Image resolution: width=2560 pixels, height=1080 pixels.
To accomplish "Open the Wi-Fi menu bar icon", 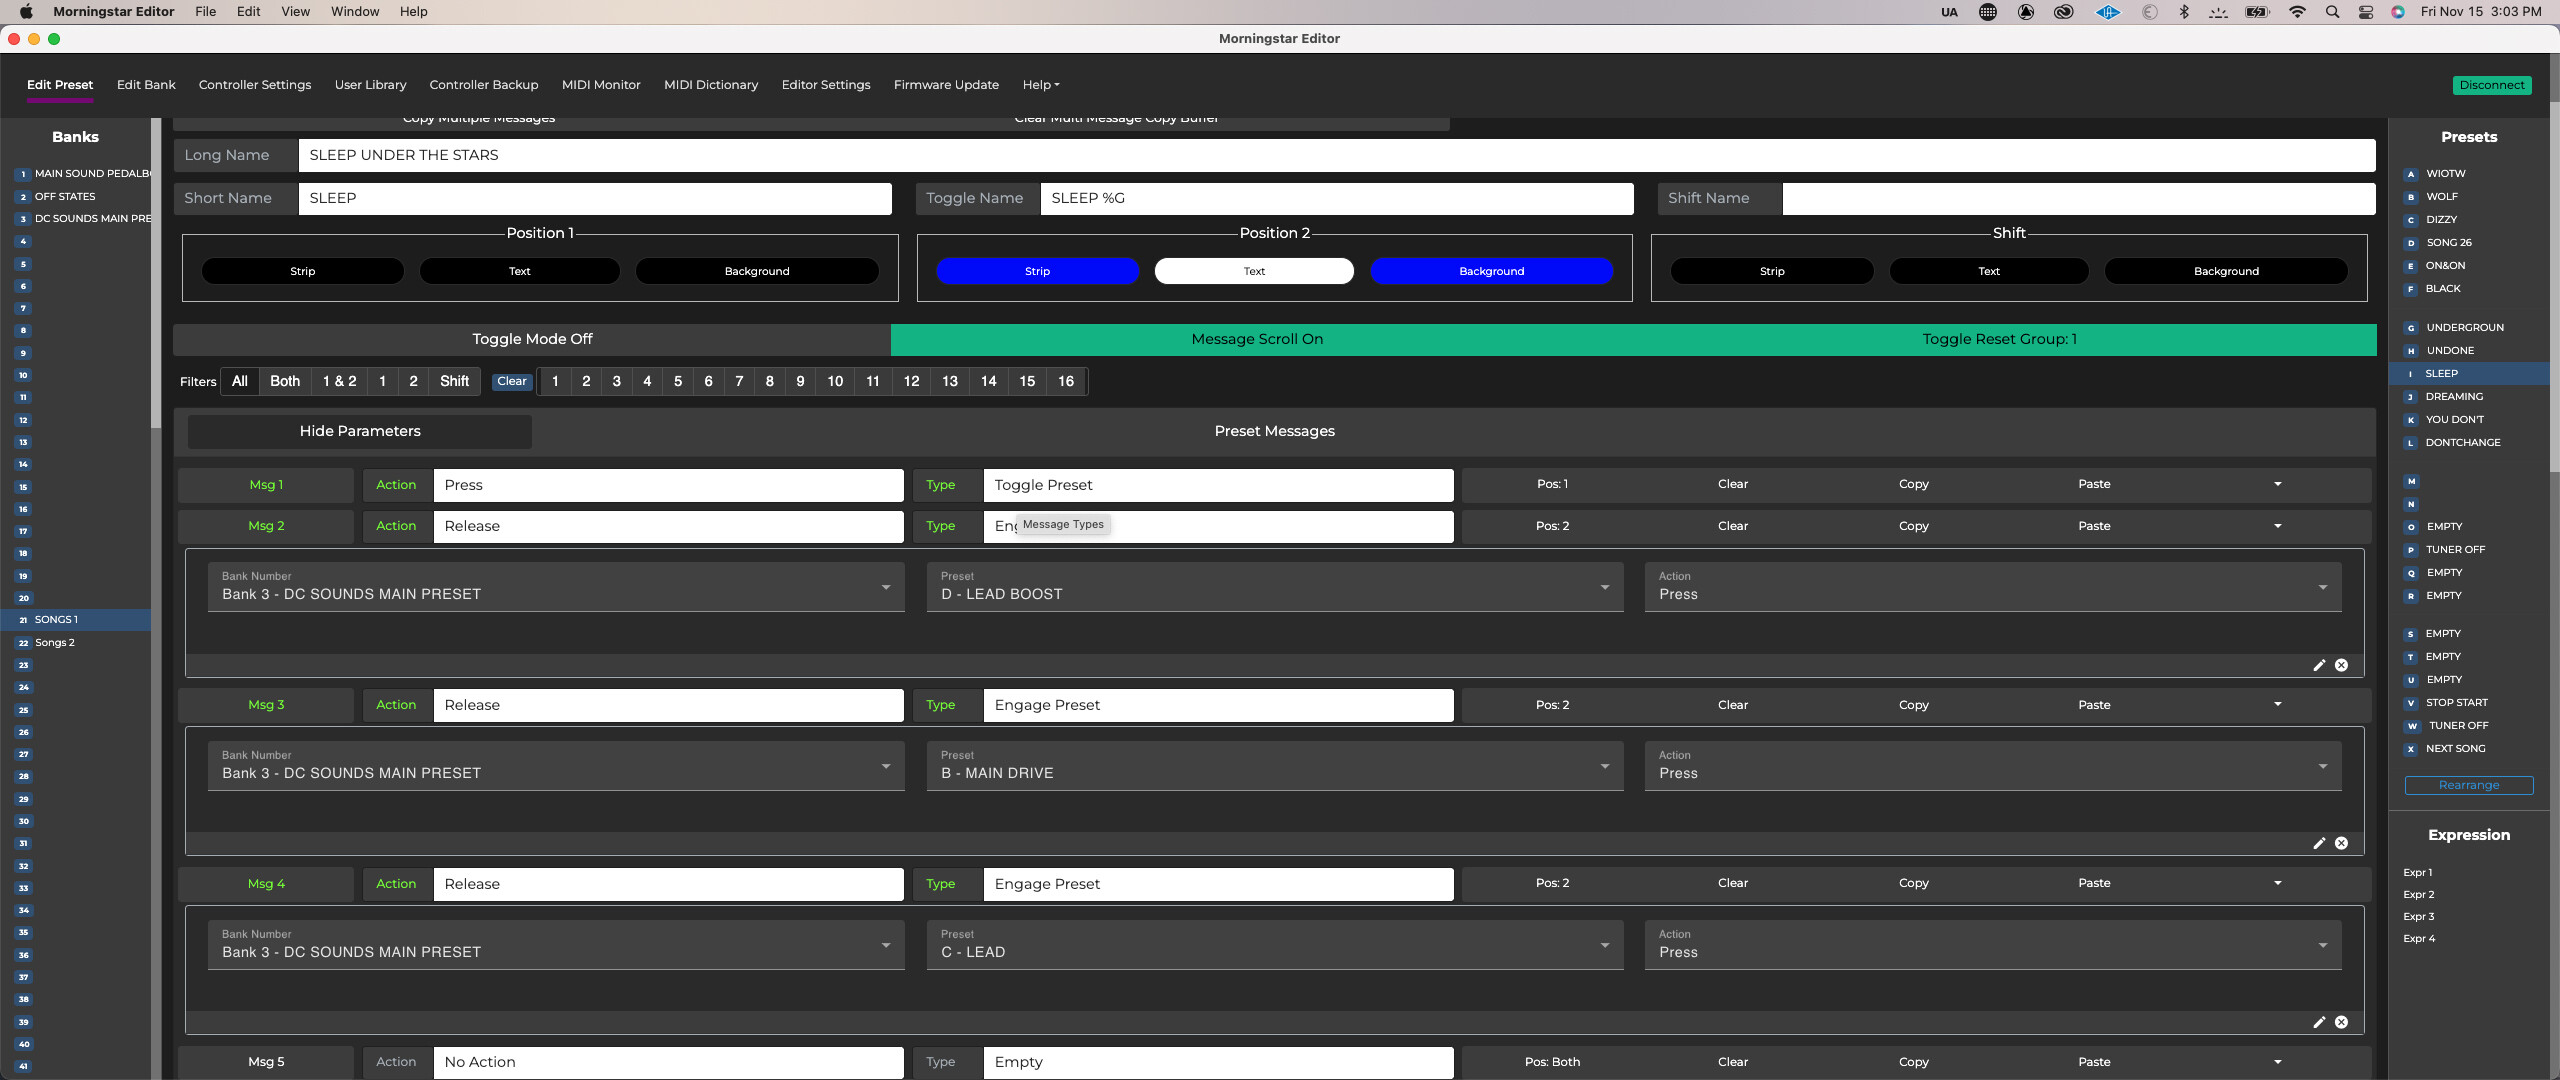I will (x=2297, y=12).
